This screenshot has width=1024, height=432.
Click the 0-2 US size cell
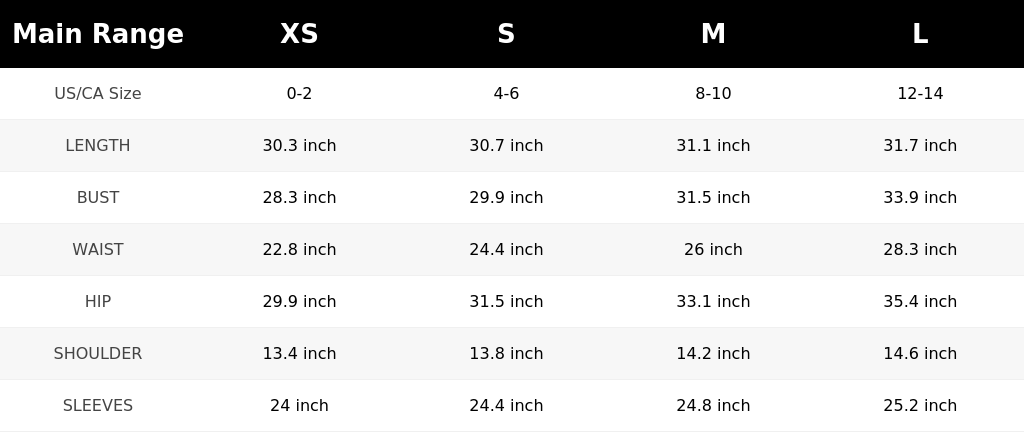click(x=299, y=93)
